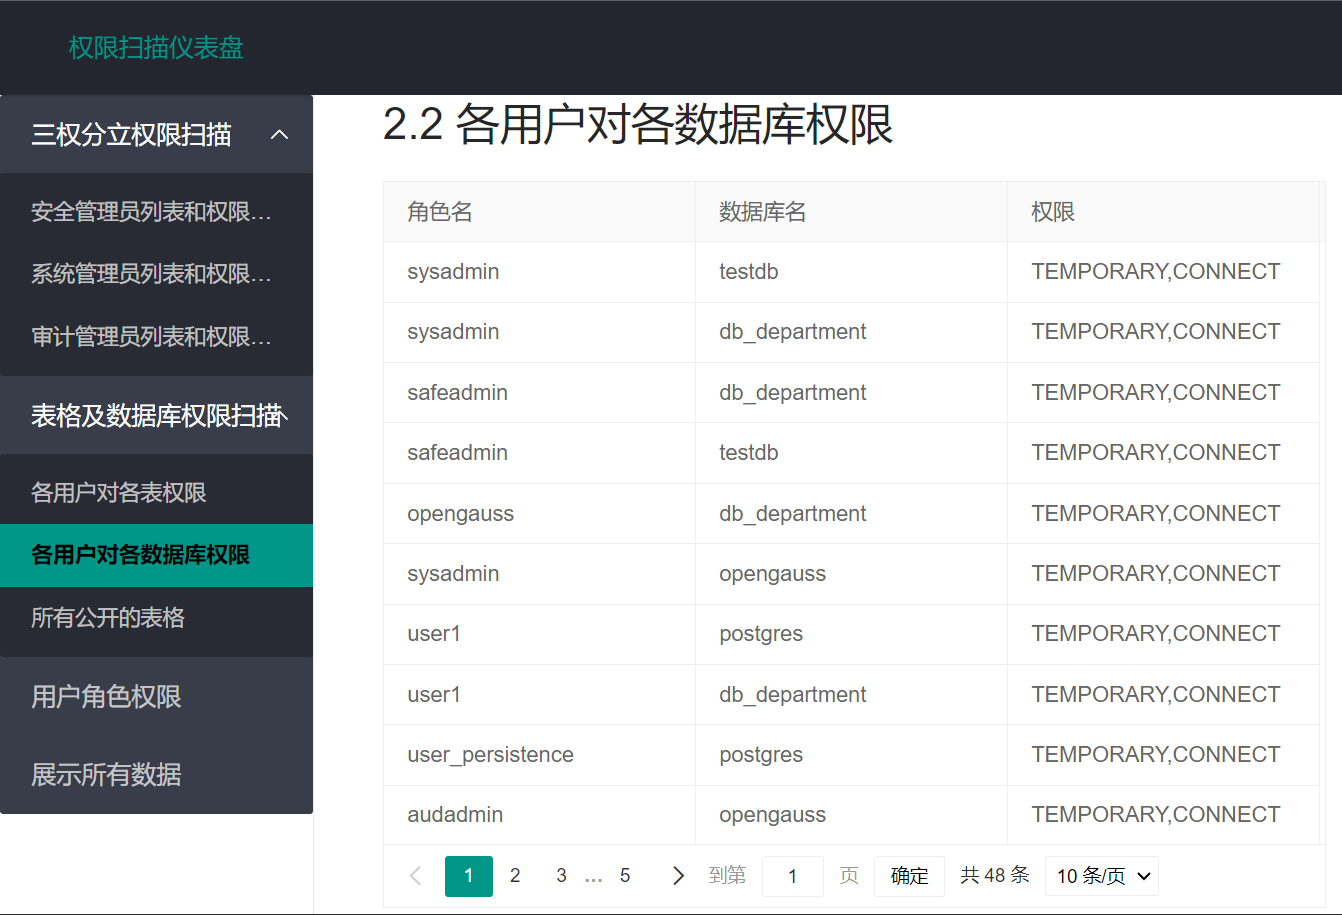Click TEMPORARY,CONNECT cell in user_persistence row
The width and height of the screenshot is (1342, 915).
[1164, 755]
